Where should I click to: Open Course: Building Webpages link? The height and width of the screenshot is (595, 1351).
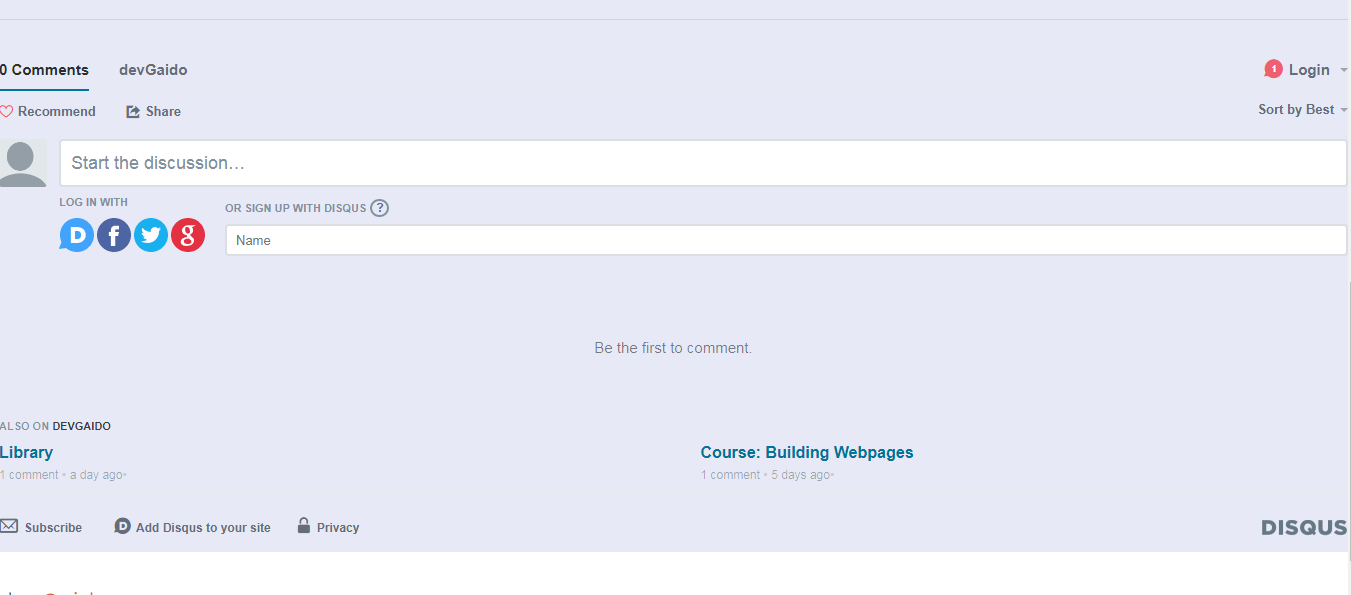(x=807, y=452)
